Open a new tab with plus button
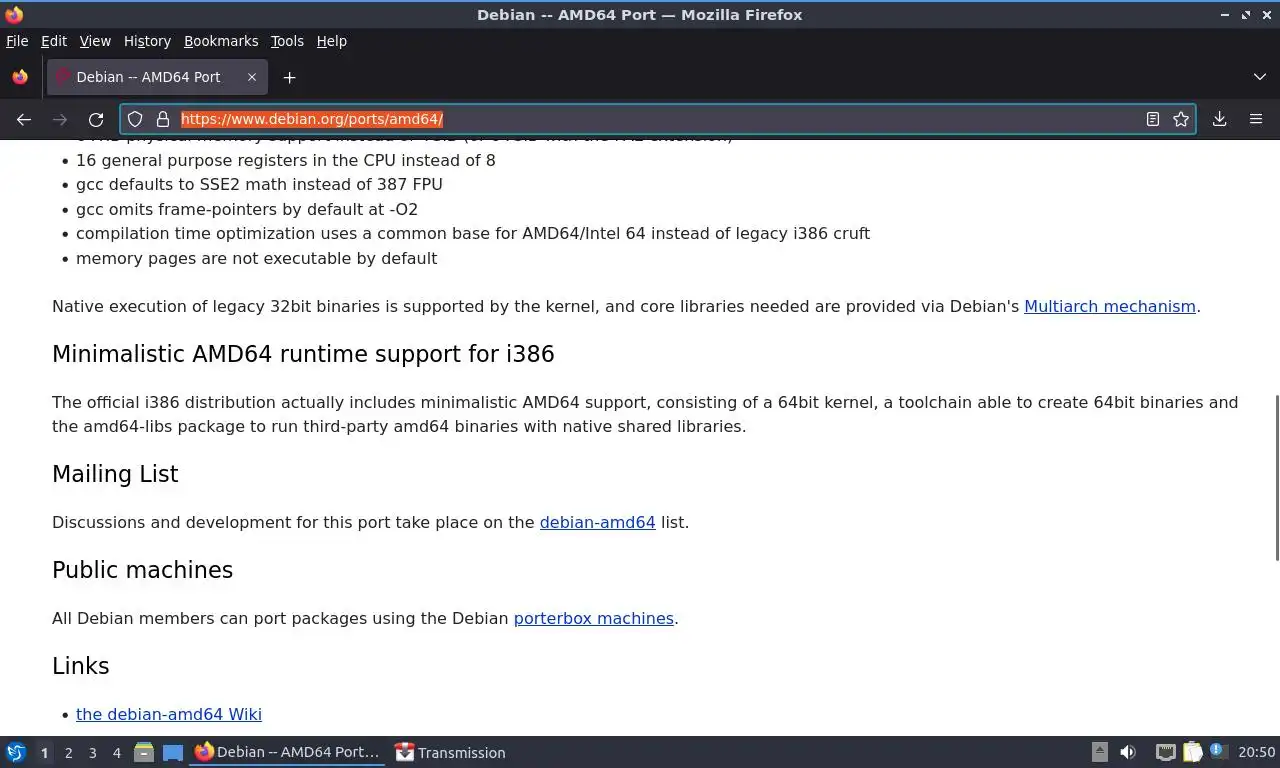 click(x=289, y=77)
